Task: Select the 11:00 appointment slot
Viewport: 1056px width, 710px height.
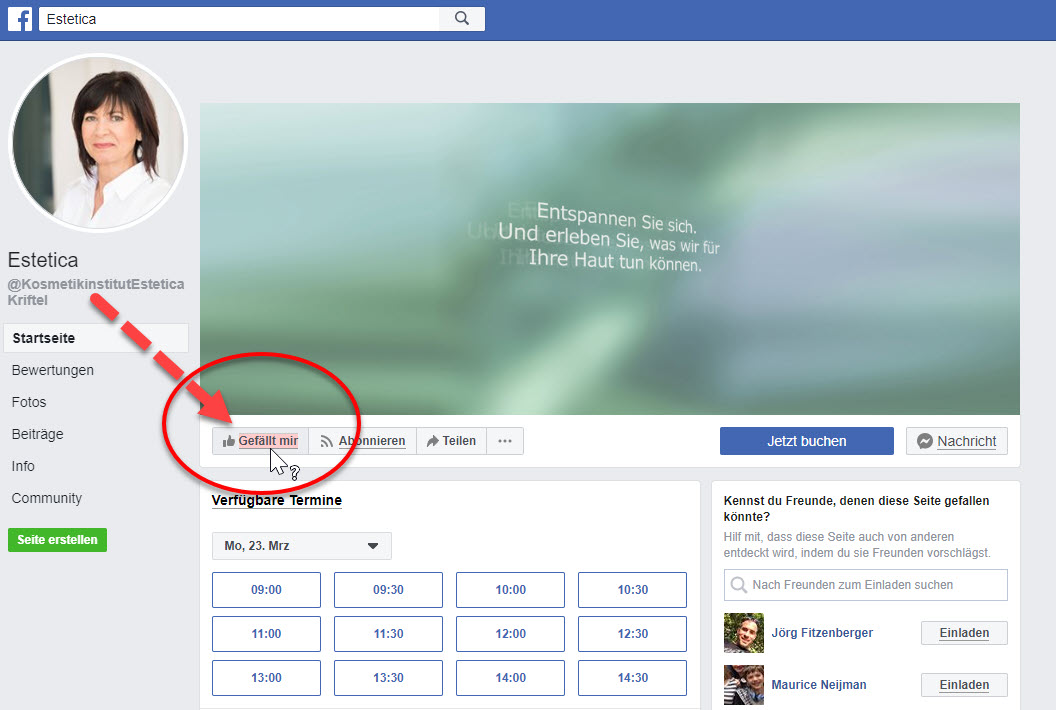Action: [x=267, y=634]
